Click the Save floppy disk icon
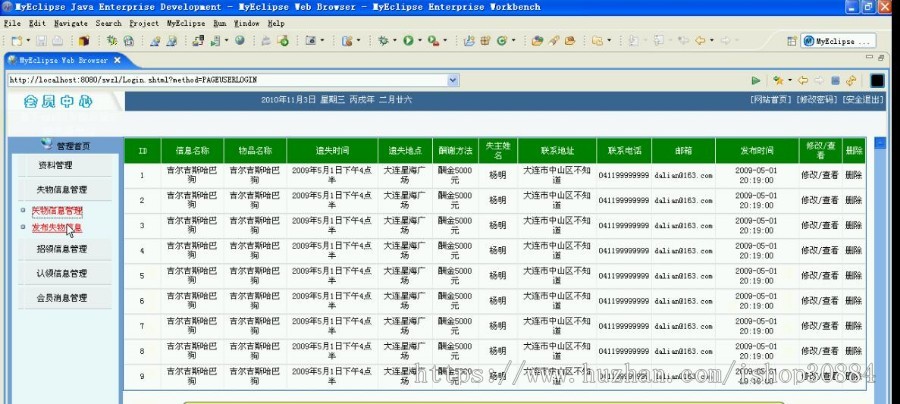The image size is (900, 404). click(x=41, y=41)
